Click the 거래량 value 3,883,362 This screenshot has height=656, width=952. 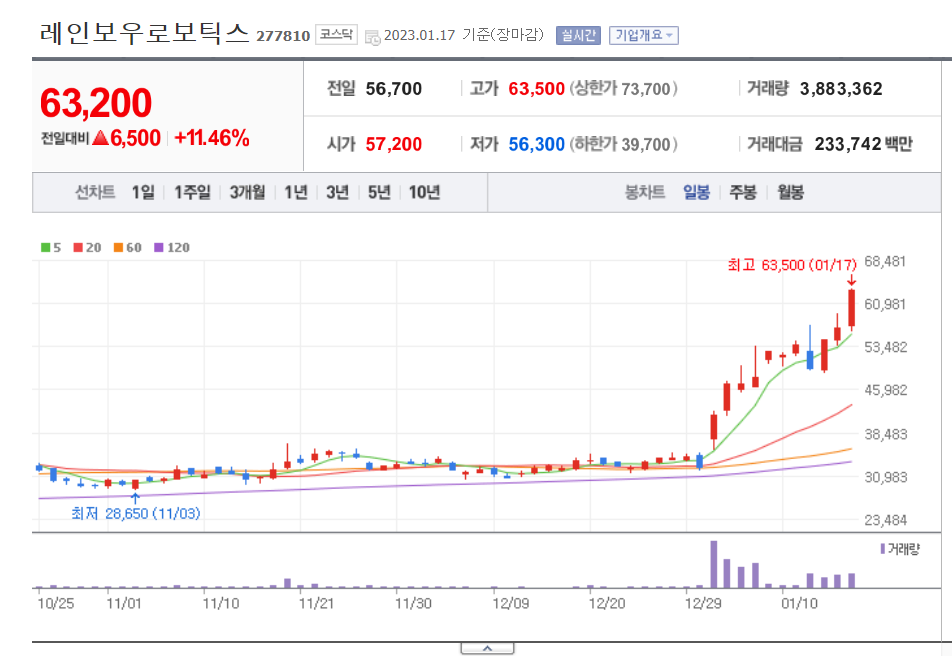point(841,89)
